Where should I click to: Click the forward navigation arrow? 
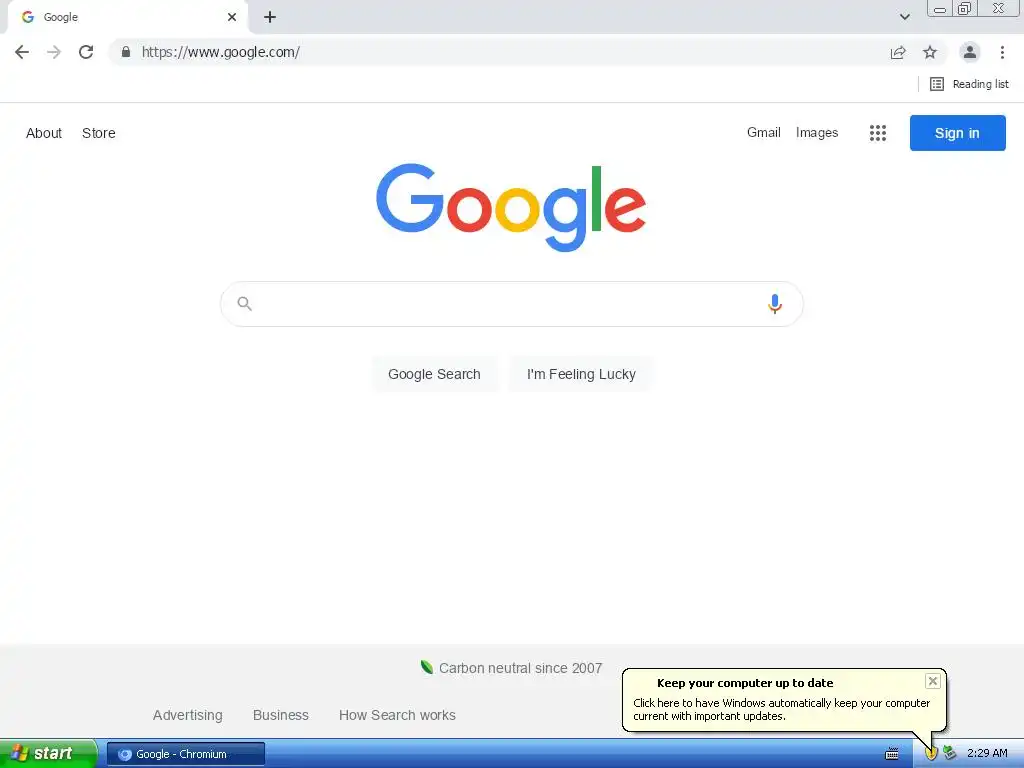click(54, 52)
